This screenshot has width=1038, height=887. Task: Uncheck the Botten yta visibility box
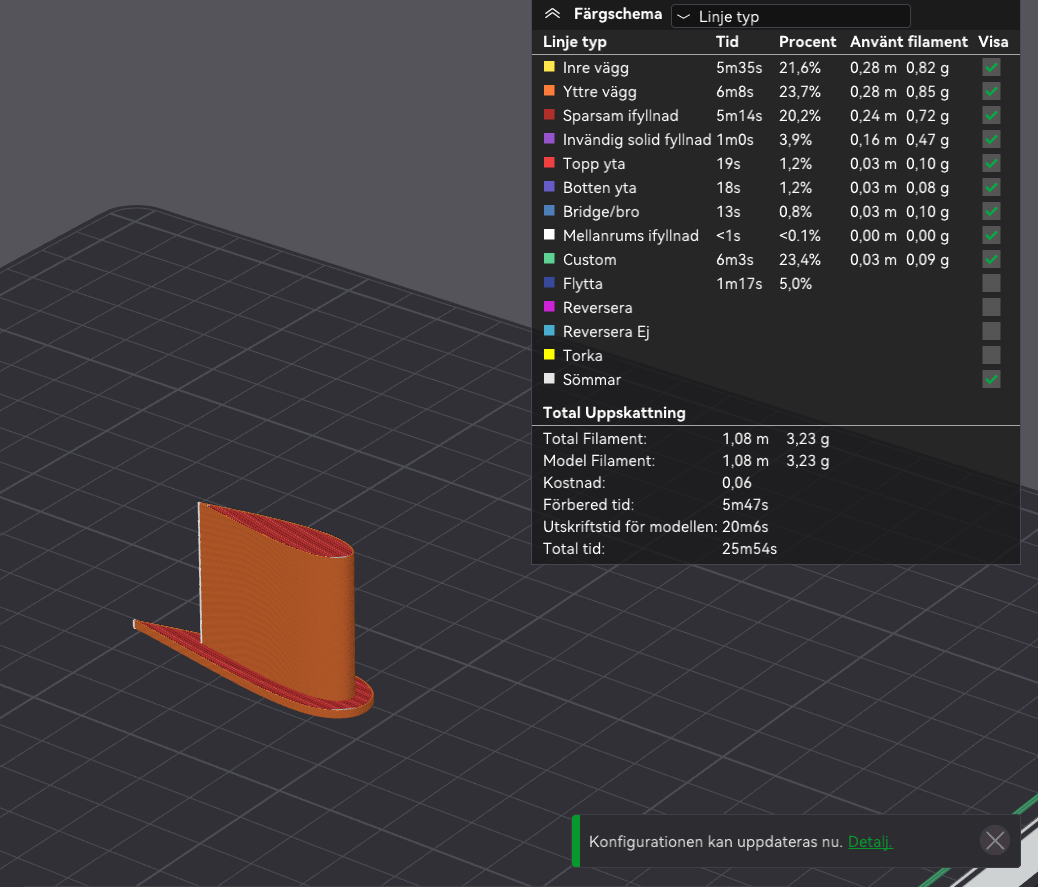991,187
